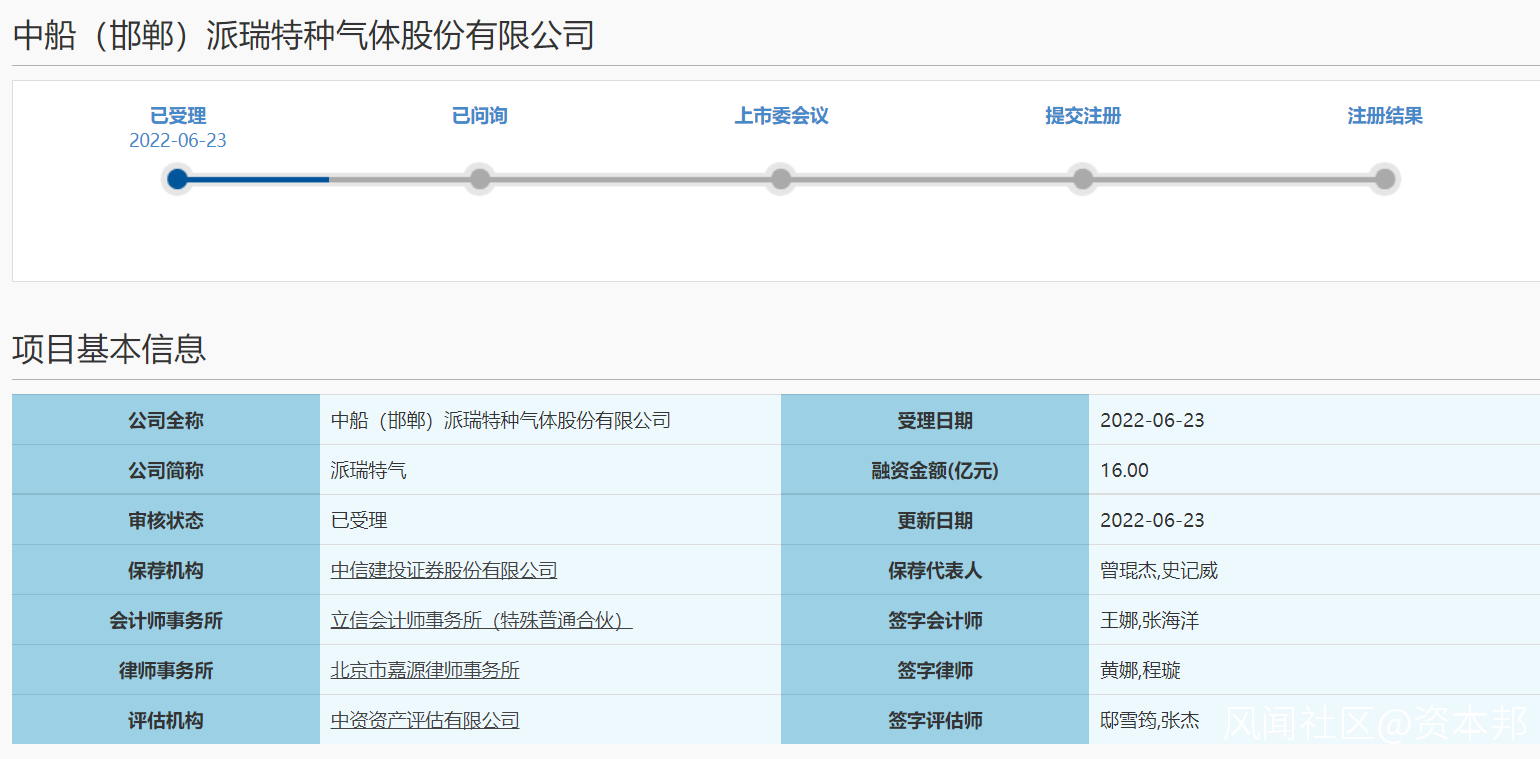
Task: Click the 已受理 progress step dot
Action: (x=178, y=179)
